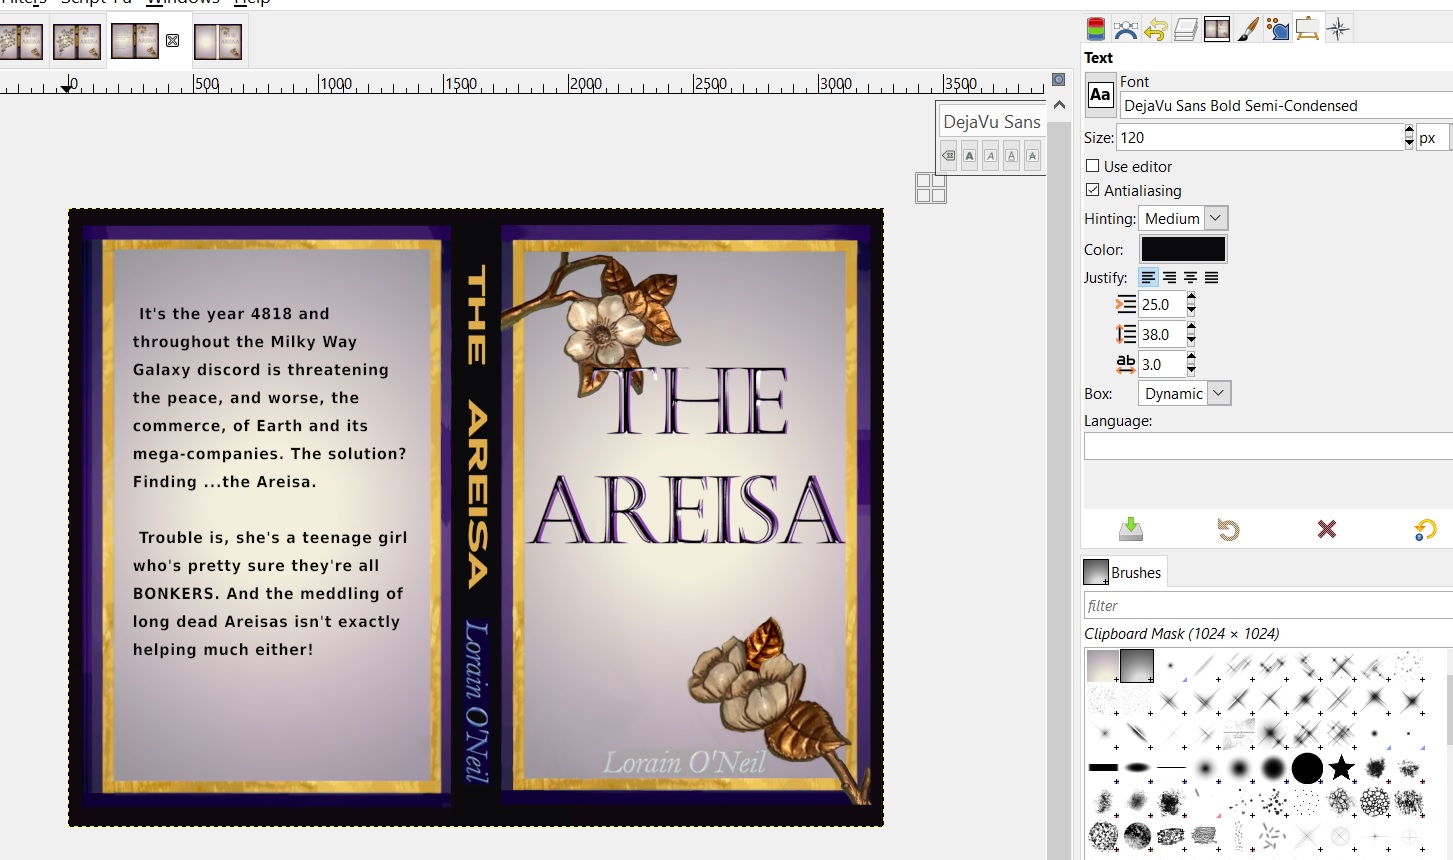Clear style in on-canvas text toolbar
Screen dimensions: 1453x860
(x=949, y=156)
